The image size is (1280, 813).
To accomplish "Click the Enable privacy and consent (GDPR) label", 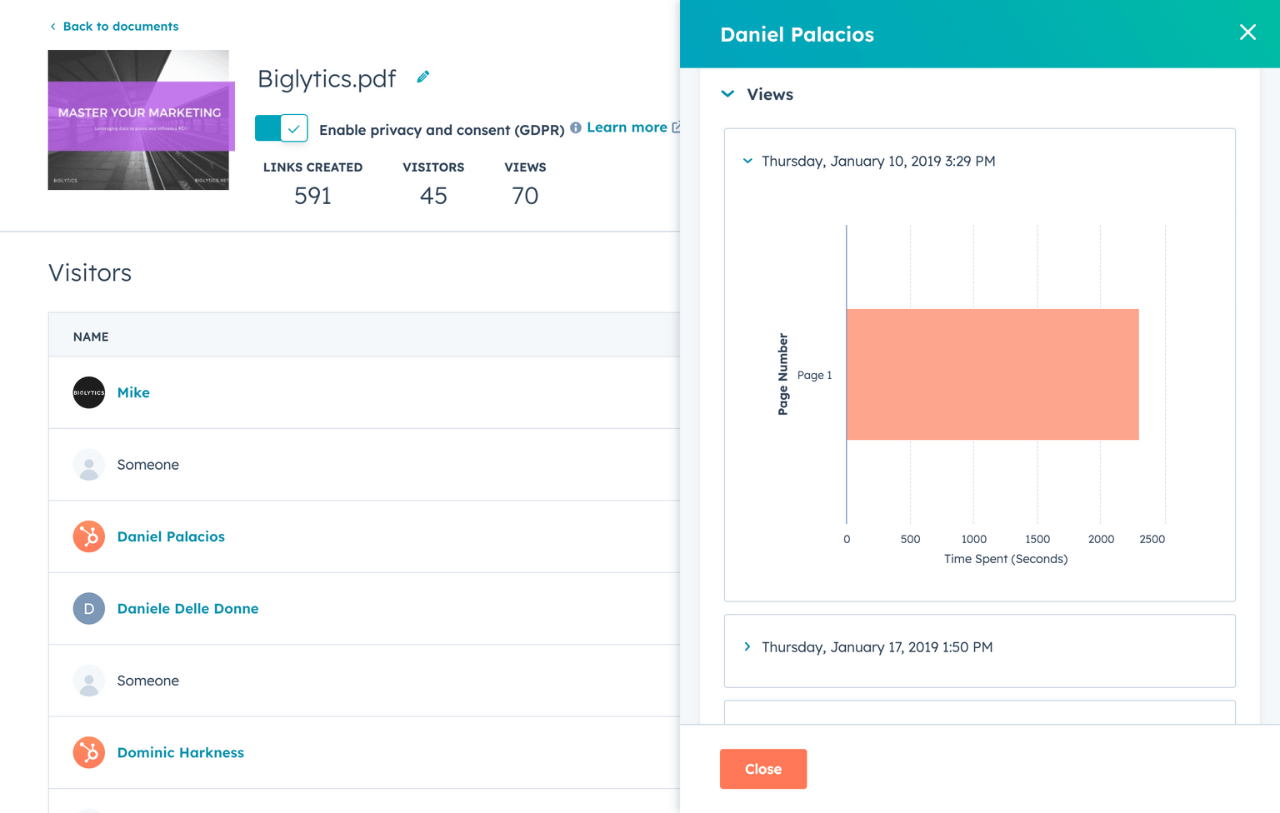I will tap(442, 130).
